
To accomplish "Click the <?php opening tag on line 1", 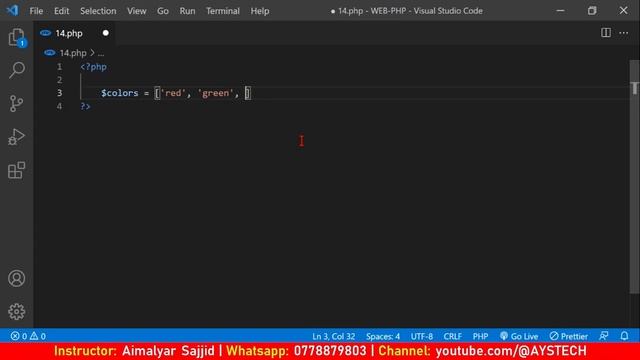I will pyautogui.click(x=93, y=67).
